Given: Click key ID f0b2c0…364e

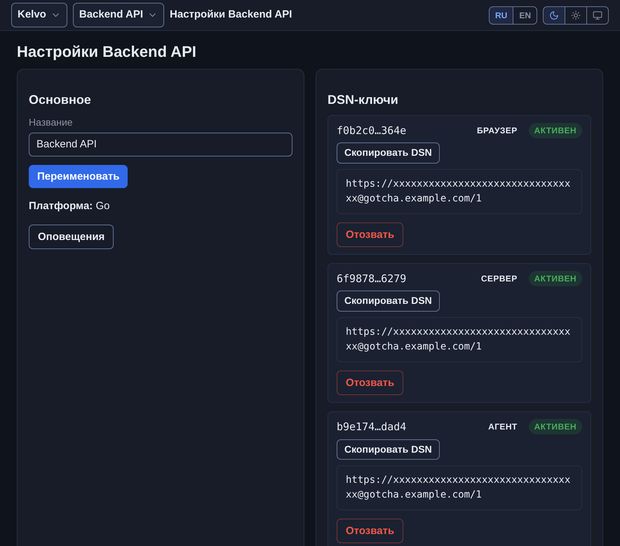Looking at the screenshot, I should [371, 130].
